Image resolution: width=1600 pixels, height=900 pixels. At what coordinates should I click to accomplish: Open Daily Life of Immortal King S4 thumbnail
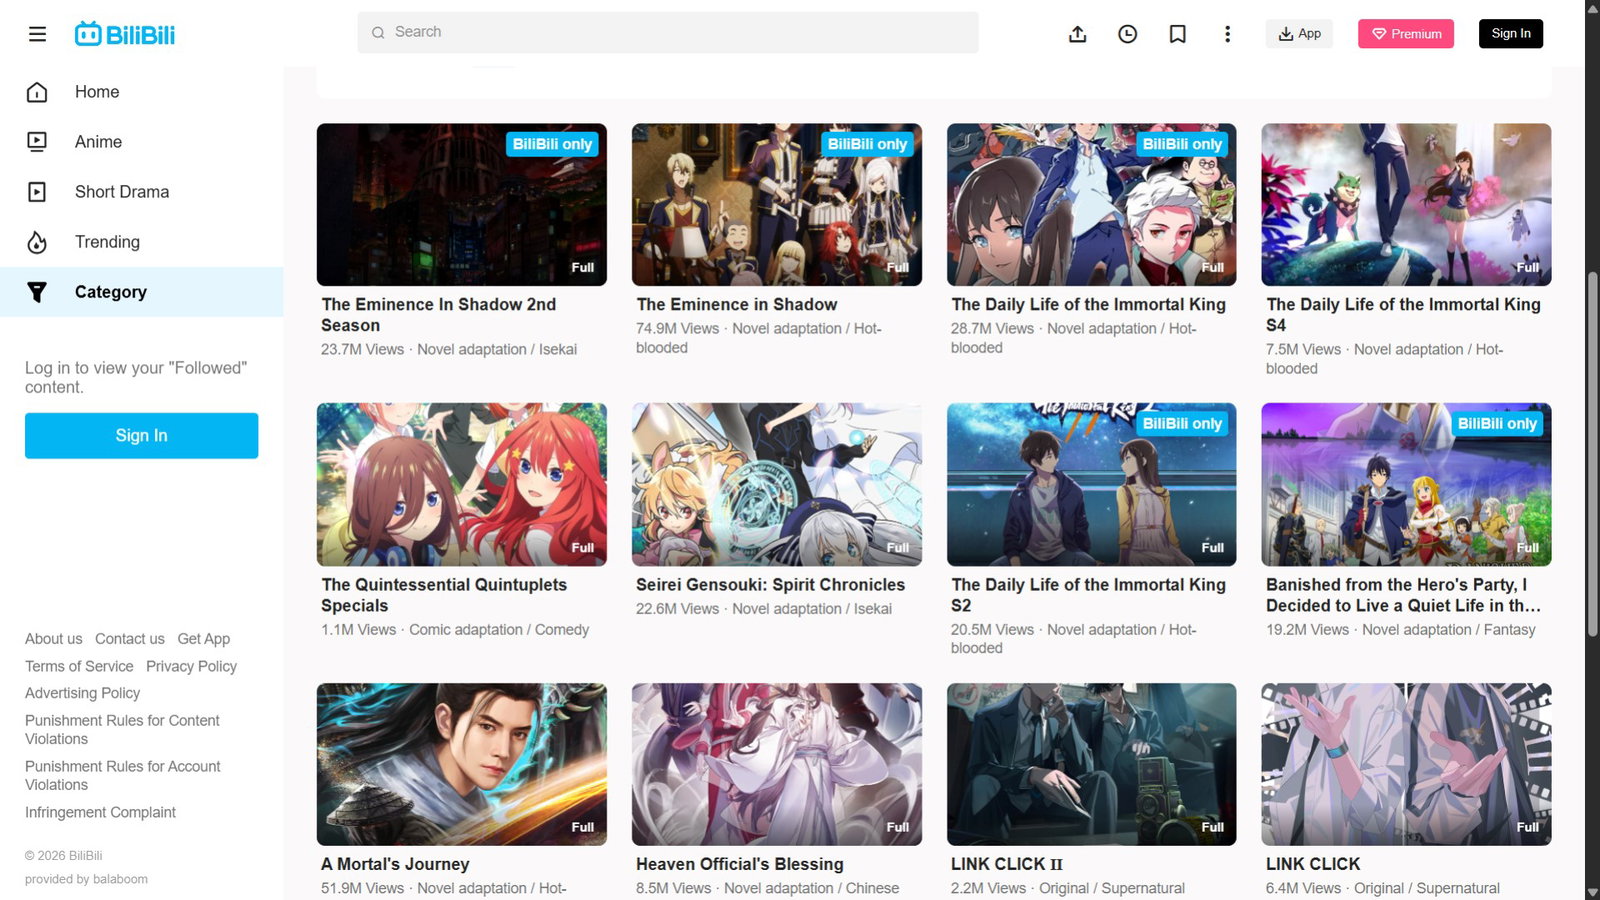pos(1407,205)
